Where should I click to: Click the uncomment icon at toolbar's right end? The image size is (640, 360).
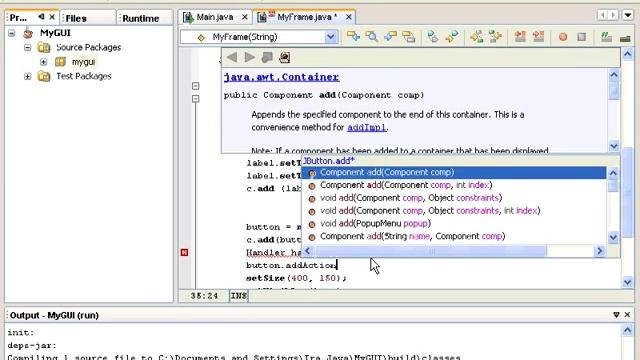(625, 38)
